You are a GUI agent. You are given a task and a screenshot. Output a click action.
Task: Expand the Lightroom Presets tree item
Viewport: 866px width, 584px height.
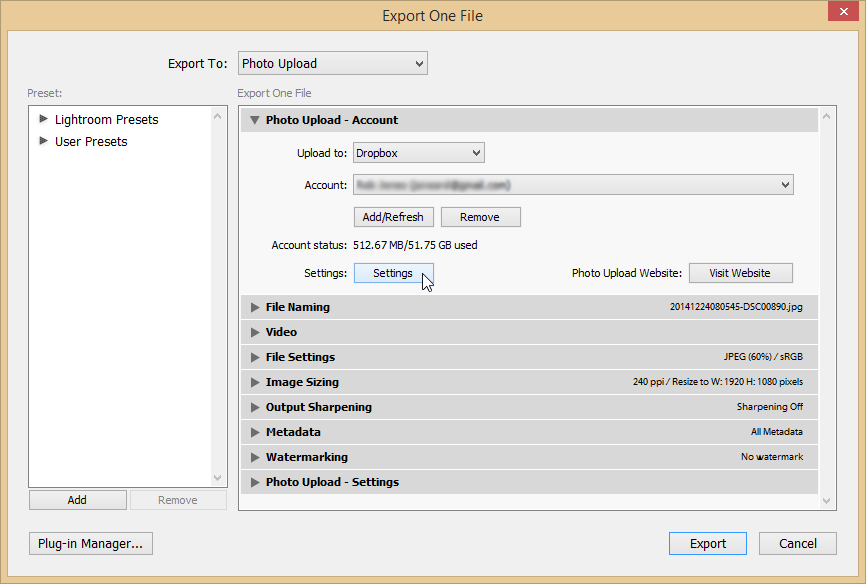[43, 119]
